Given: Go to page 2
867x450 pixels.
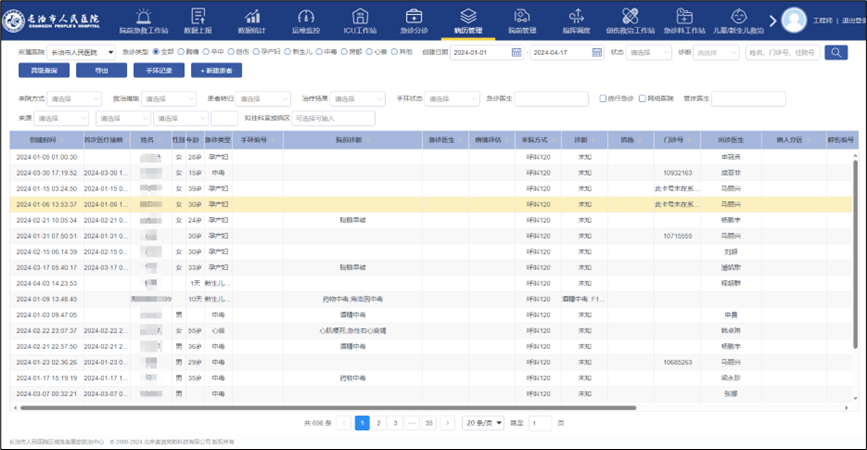Looking at the screenshot, I should point(378,423).
